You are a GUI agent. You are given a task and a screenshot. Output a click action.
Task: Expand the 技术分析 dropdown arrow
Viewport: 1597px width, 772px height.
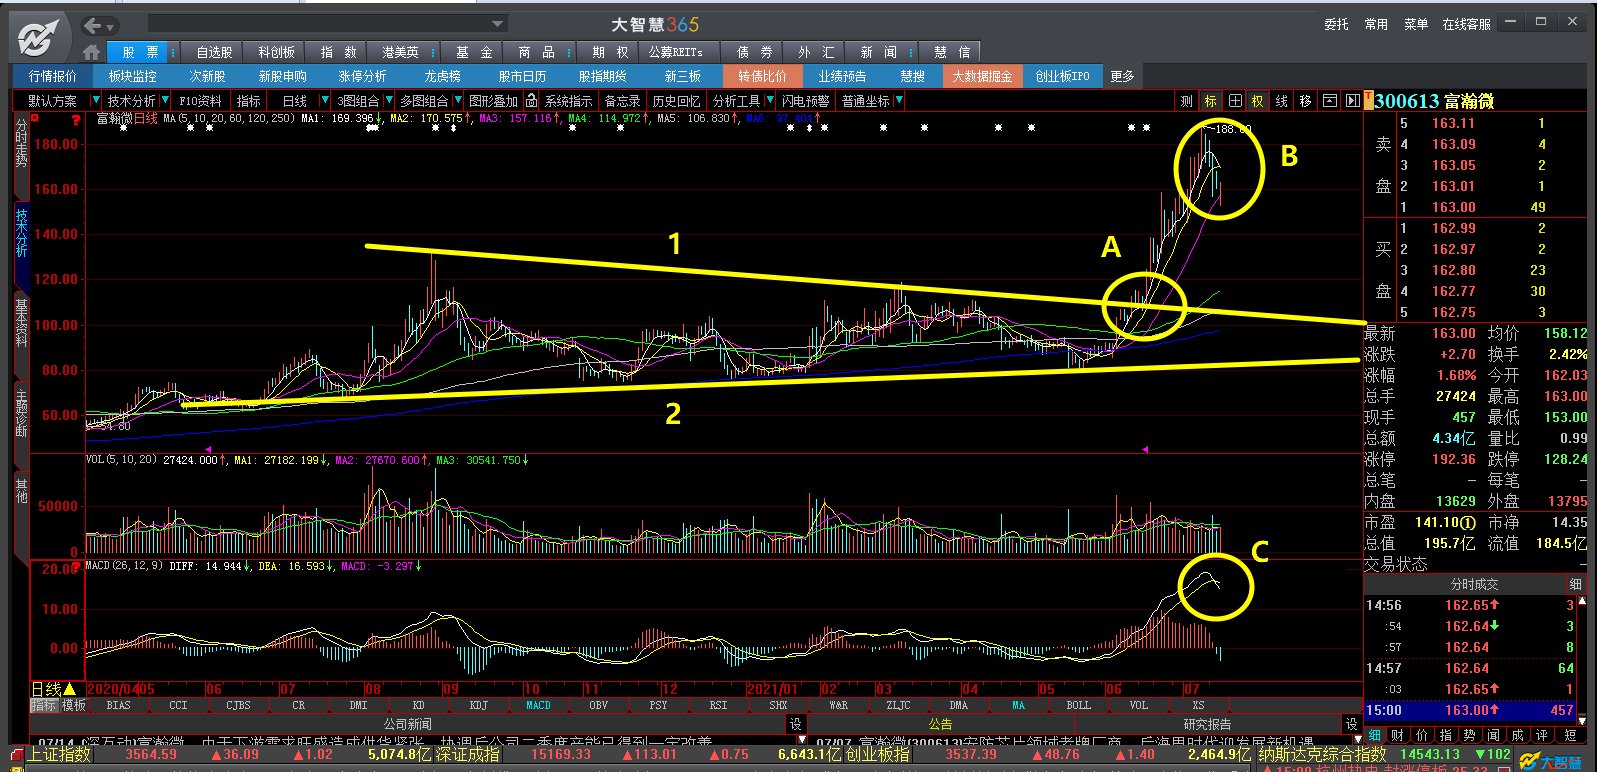coord(164,101)
